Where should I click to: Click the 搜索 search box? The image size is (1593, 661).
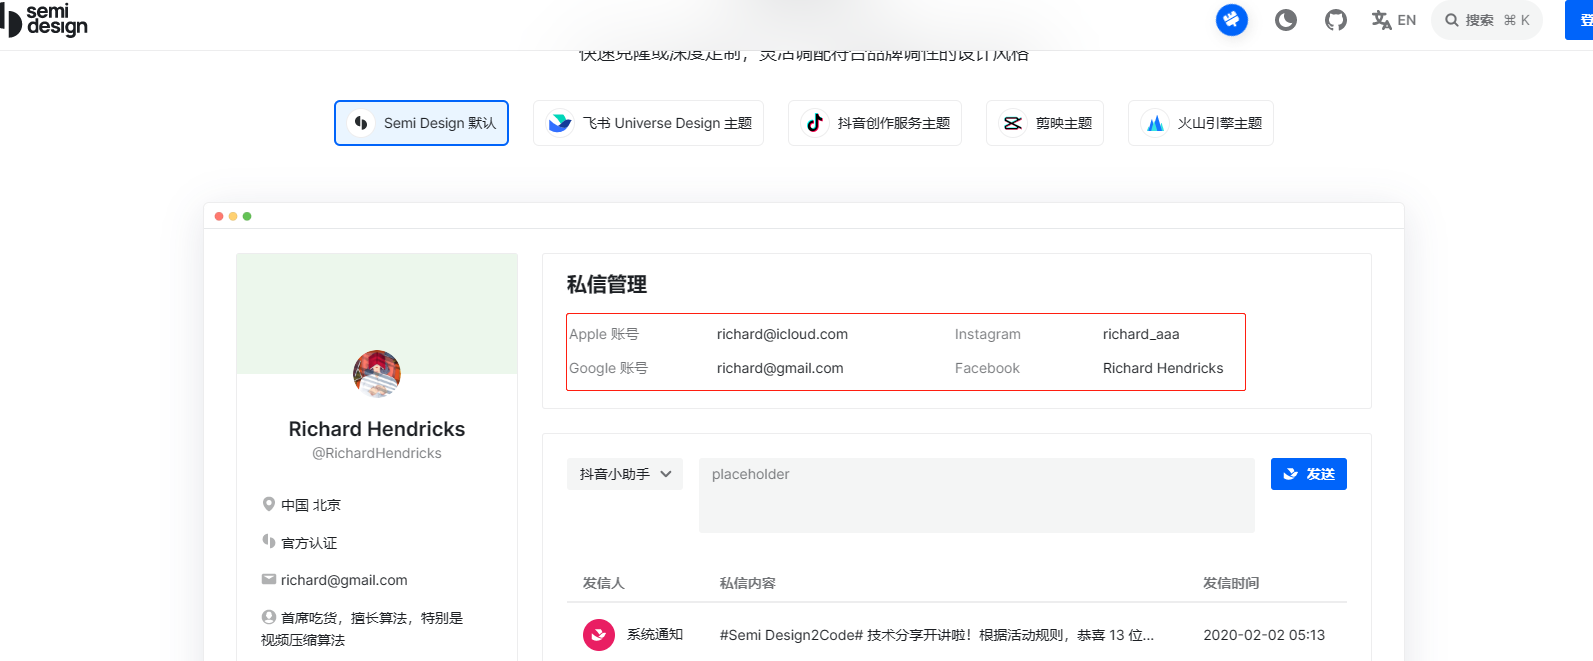tap(1487, 20)
